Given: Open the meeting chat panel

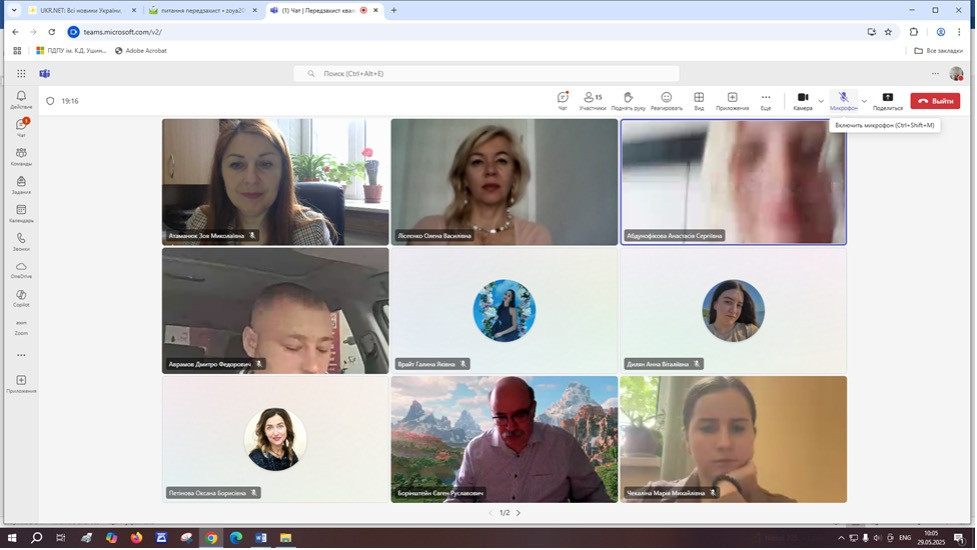Looking at the screenshot, I should click(x=563, y=100).
